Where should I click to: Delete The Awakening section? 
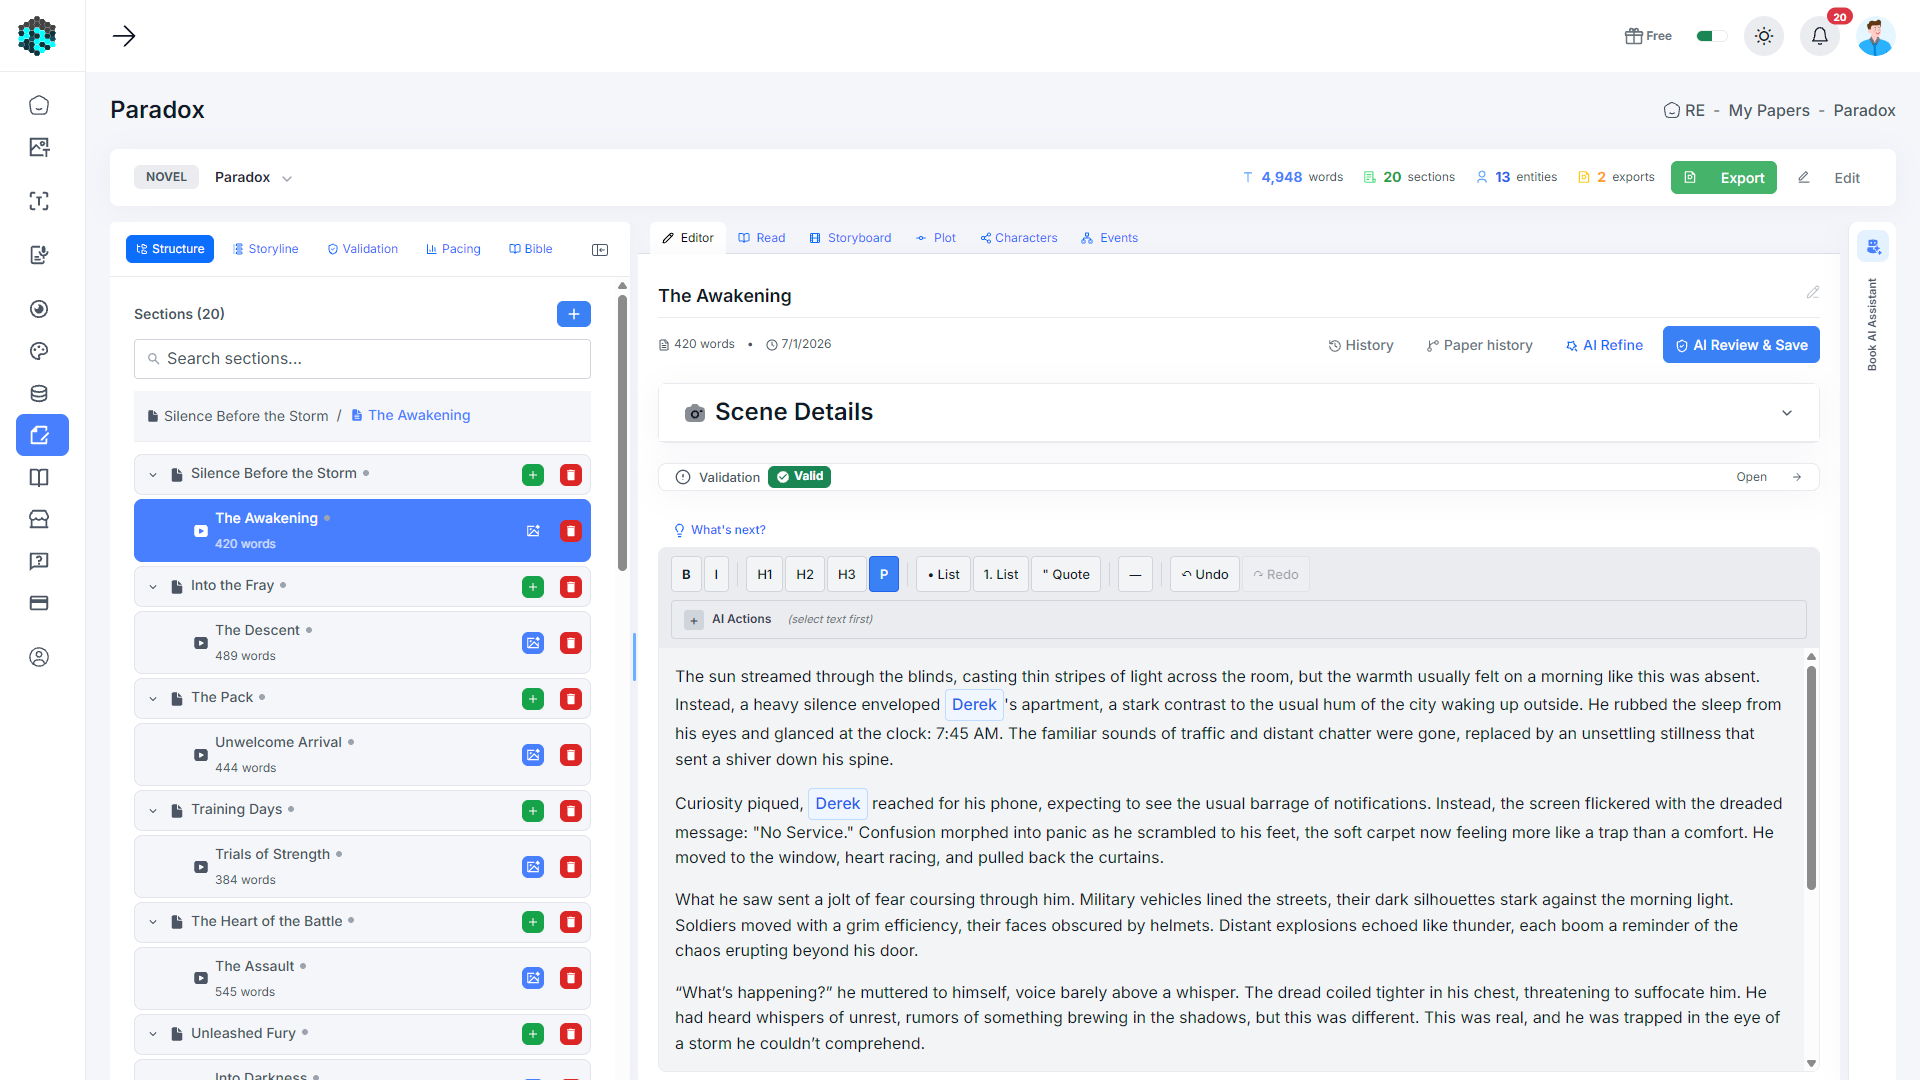coord(571,531)
